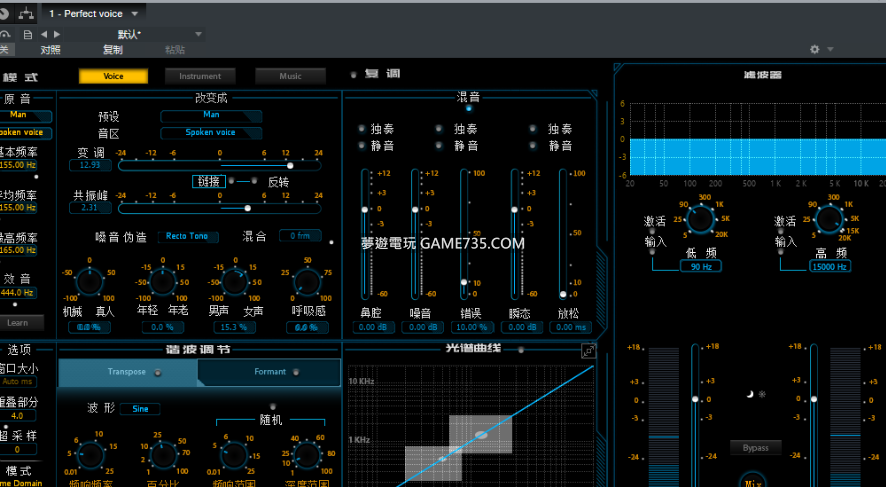Screen dimensions: 886x487
Task: Enable the first 独奏 solo button
Action: [x=362, y=129]
